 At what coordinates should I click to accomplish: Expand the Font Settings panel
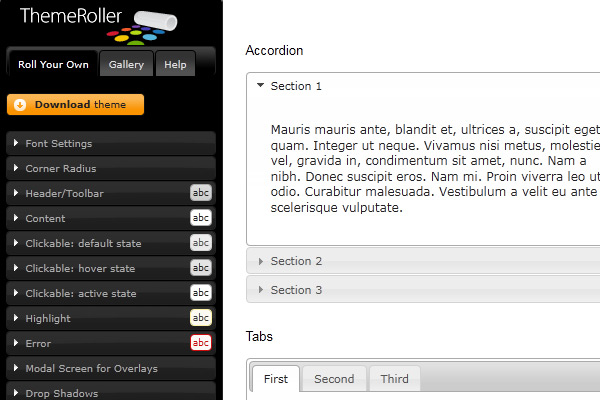(111, 143)
